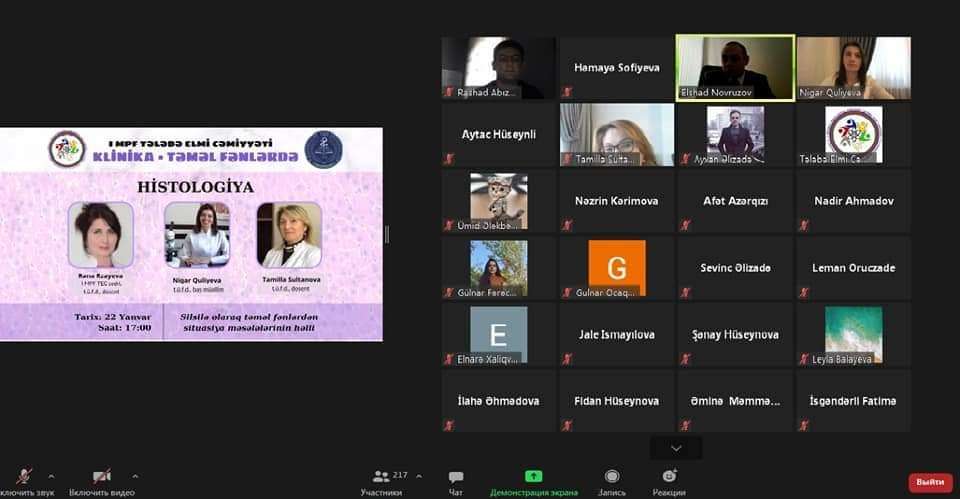Viewport: 960px width, 499px height.
Task: Select Nəzrin Kərimova participant tile
Action: point(617,201)
